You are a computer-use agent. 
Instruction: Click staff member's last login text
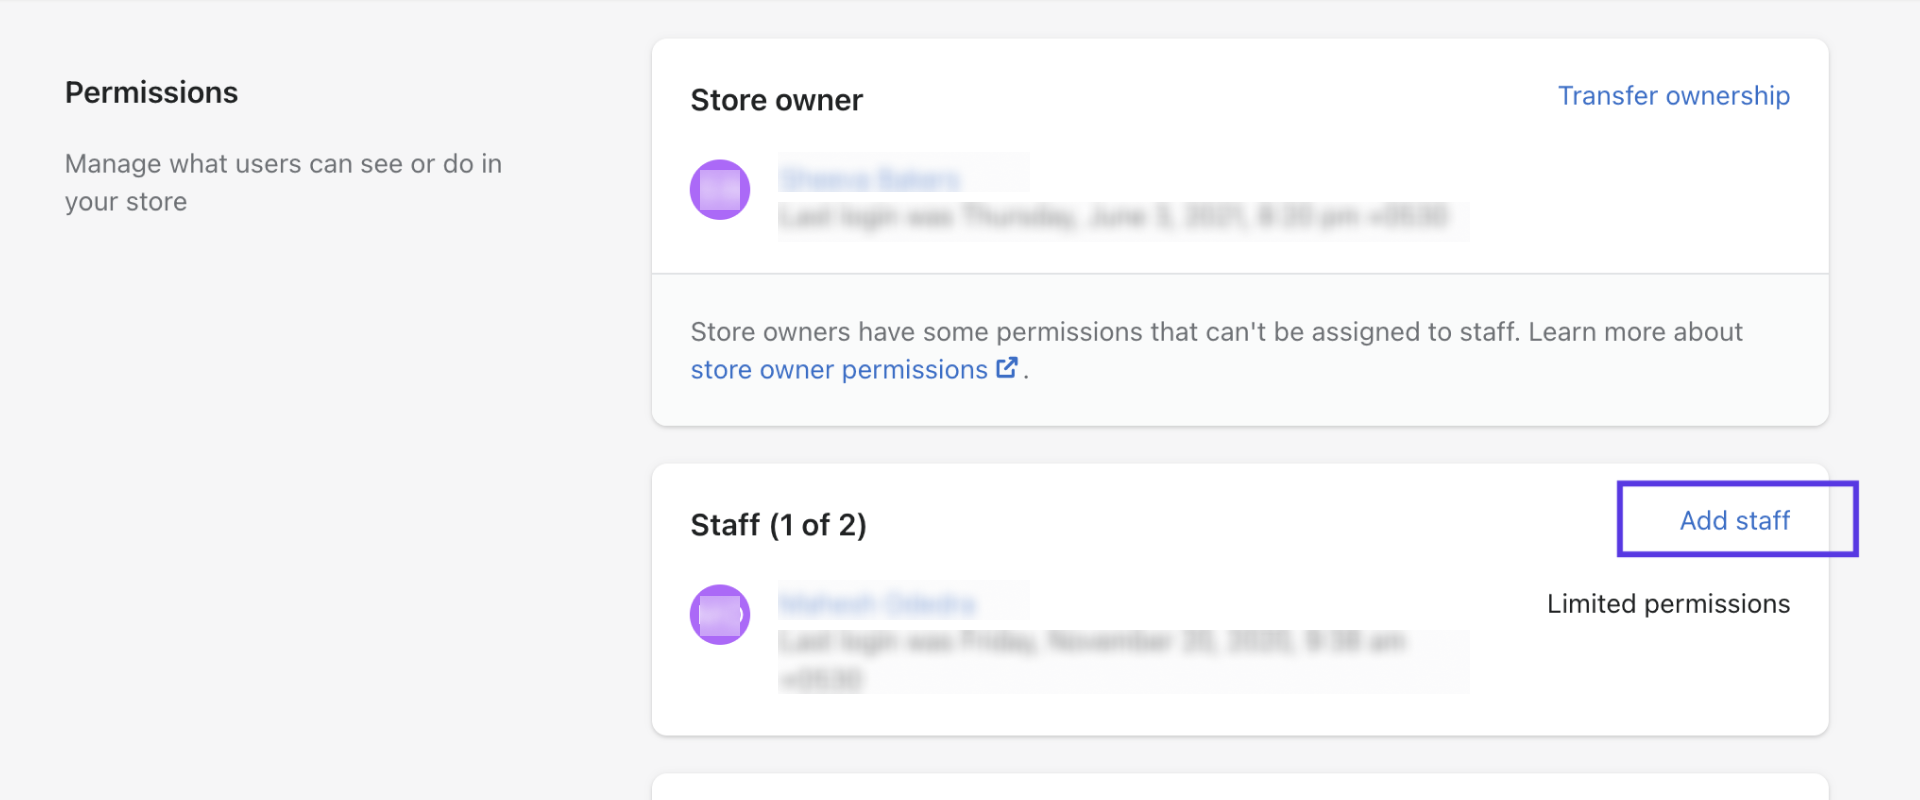(1093, 660)
